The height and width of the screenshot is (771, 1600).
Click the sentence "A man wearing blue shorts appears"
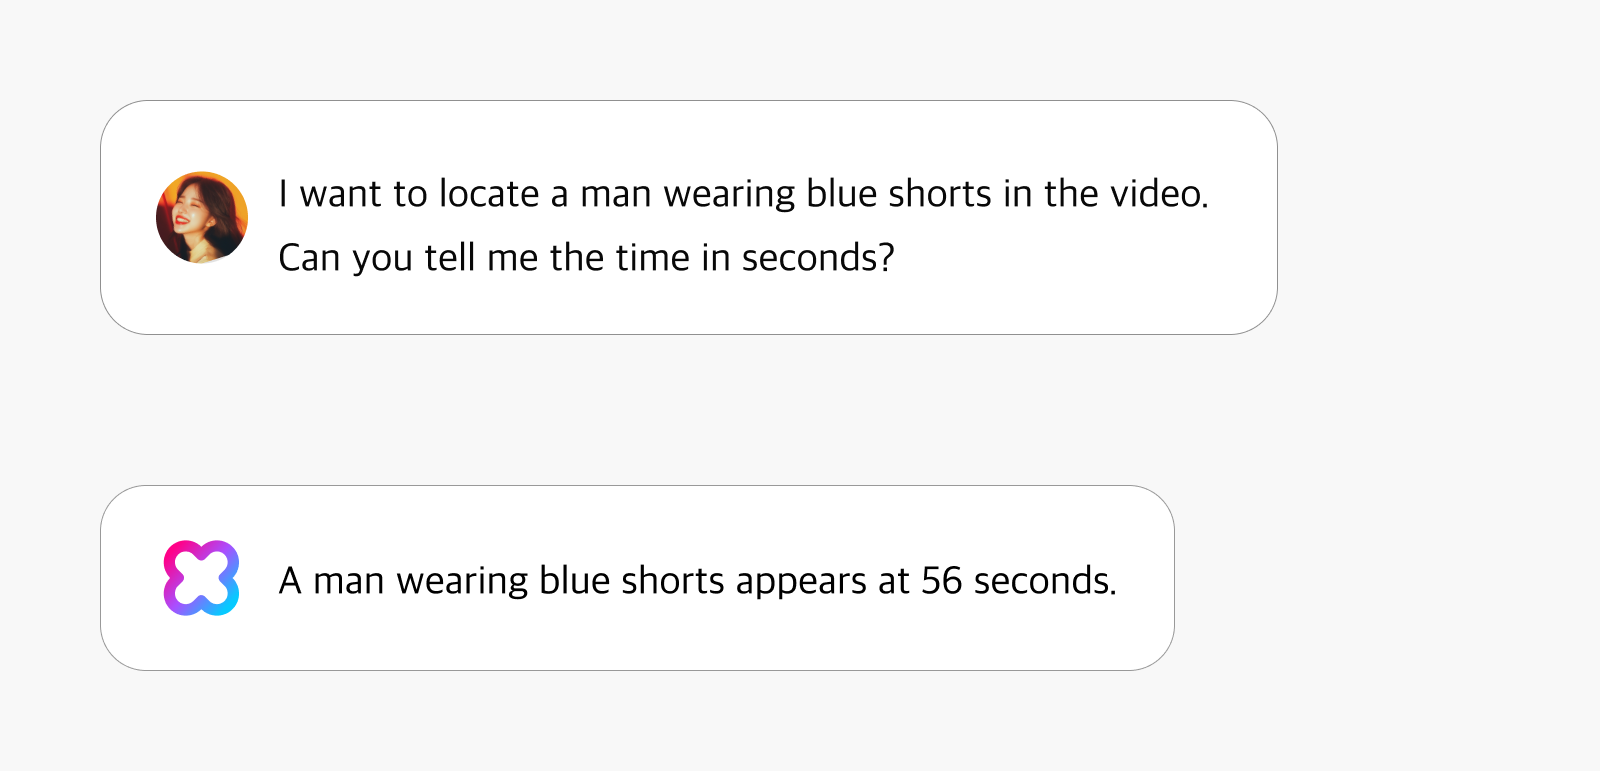pyautogui.click(x=697, y=581)
